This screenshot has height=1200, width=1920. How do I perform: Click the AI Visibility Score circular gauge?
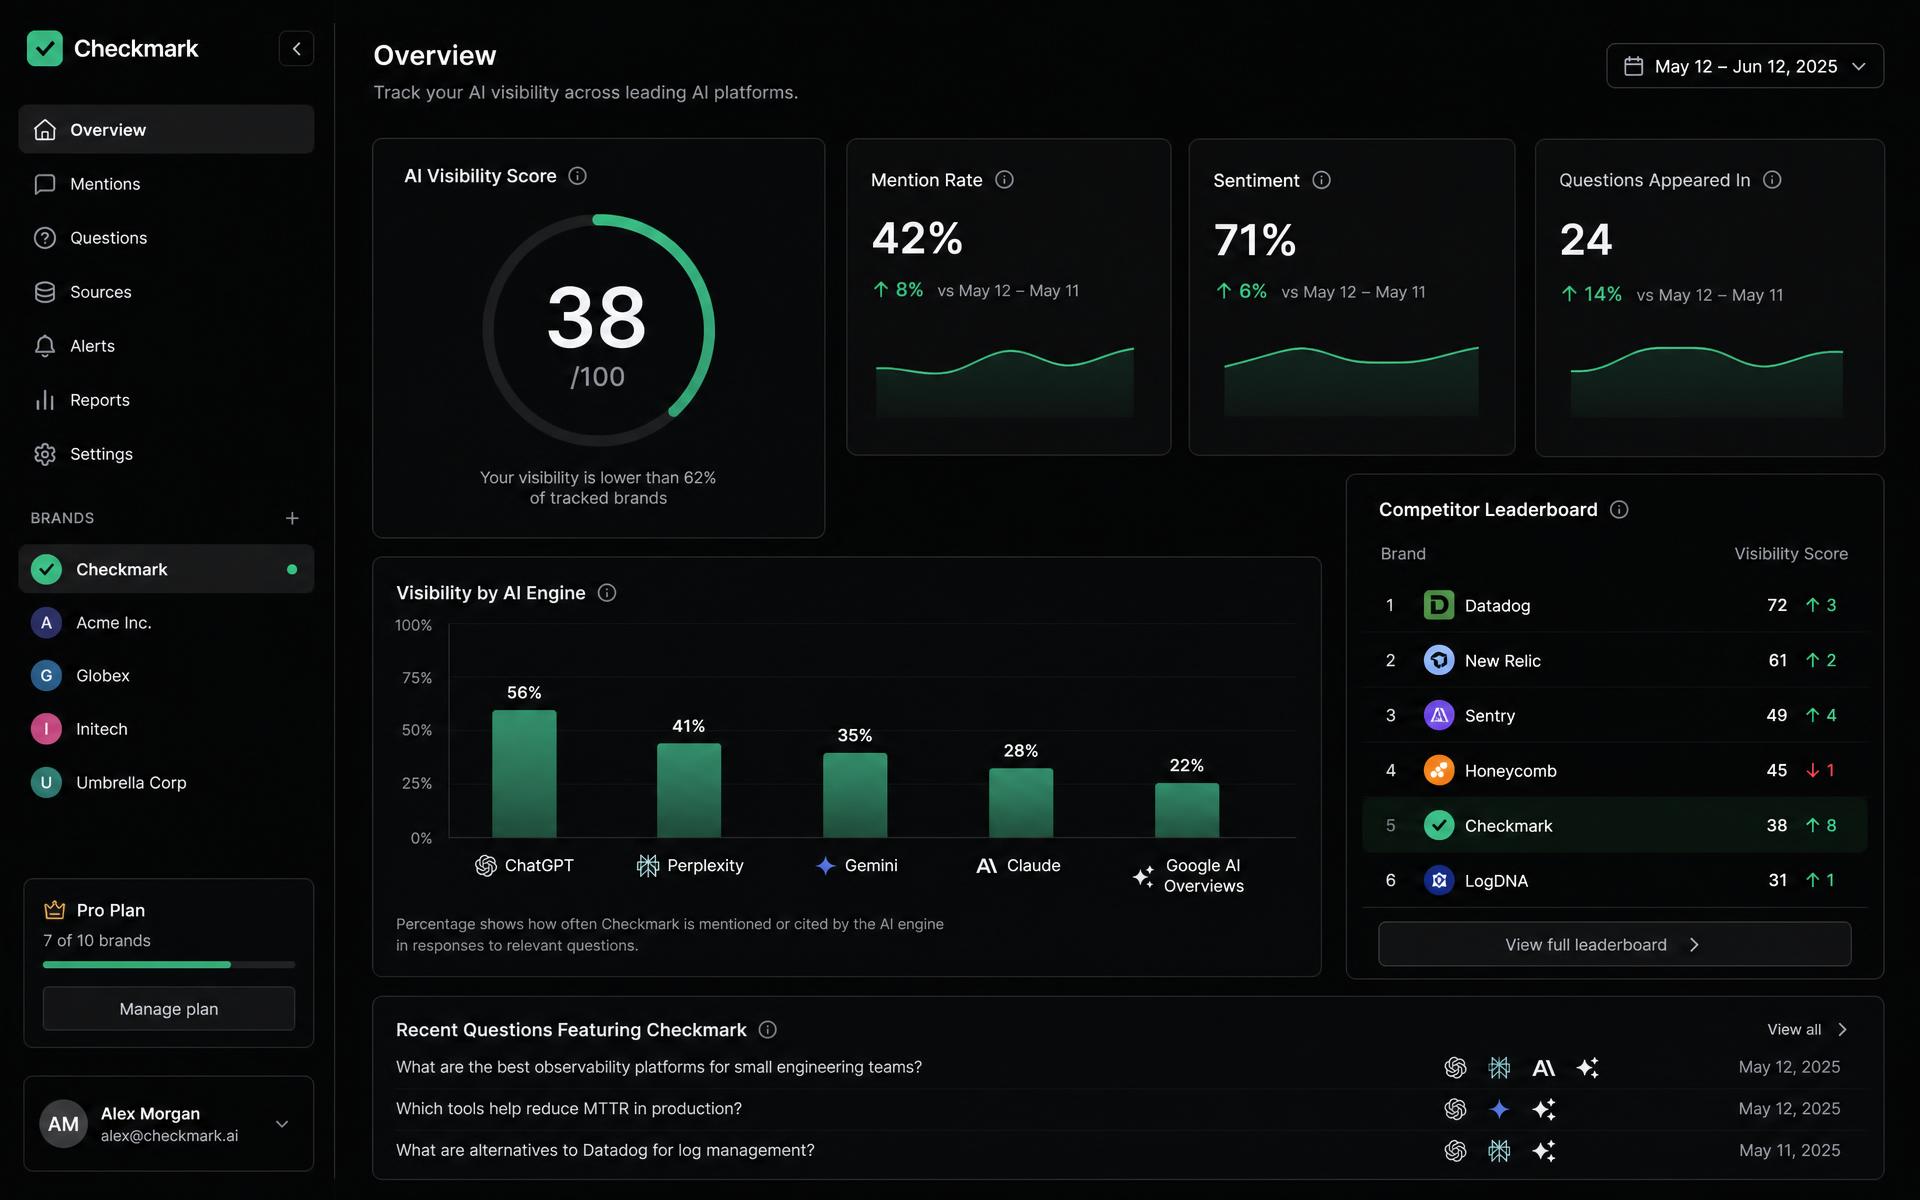[598, 330]
